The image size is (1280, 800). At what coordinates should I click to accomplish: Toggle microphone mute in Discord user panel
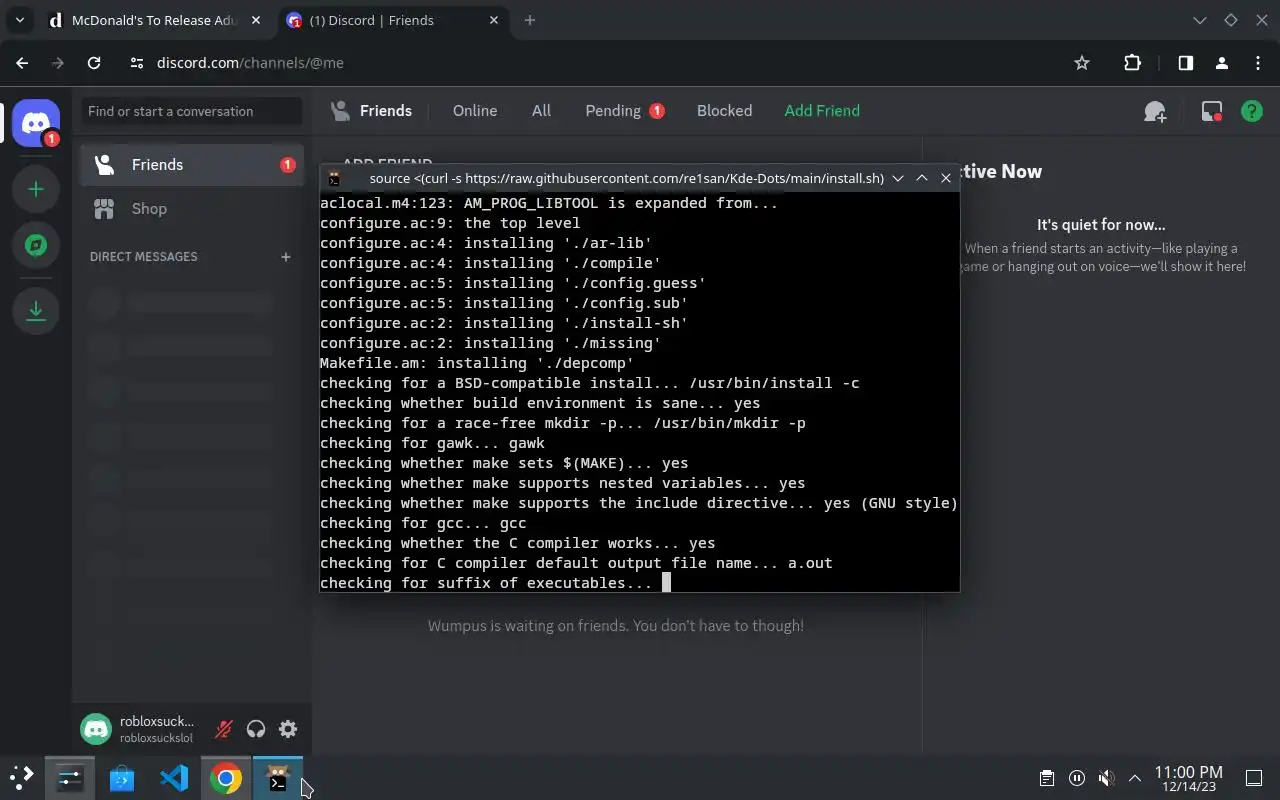click(224, 729)
